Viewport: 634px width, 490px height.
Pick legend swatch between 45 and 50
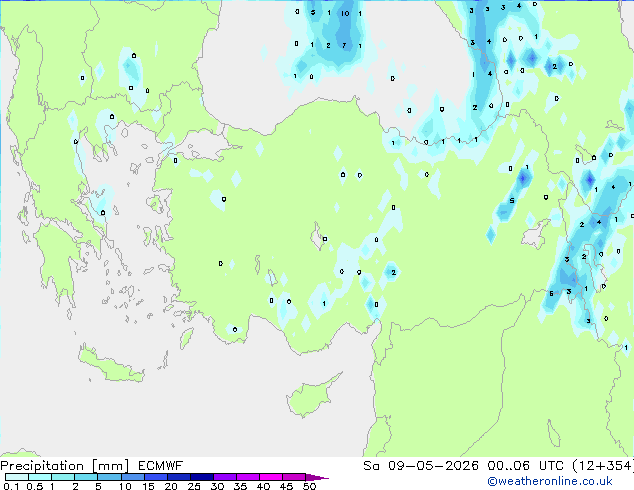(x=294, y=477)
